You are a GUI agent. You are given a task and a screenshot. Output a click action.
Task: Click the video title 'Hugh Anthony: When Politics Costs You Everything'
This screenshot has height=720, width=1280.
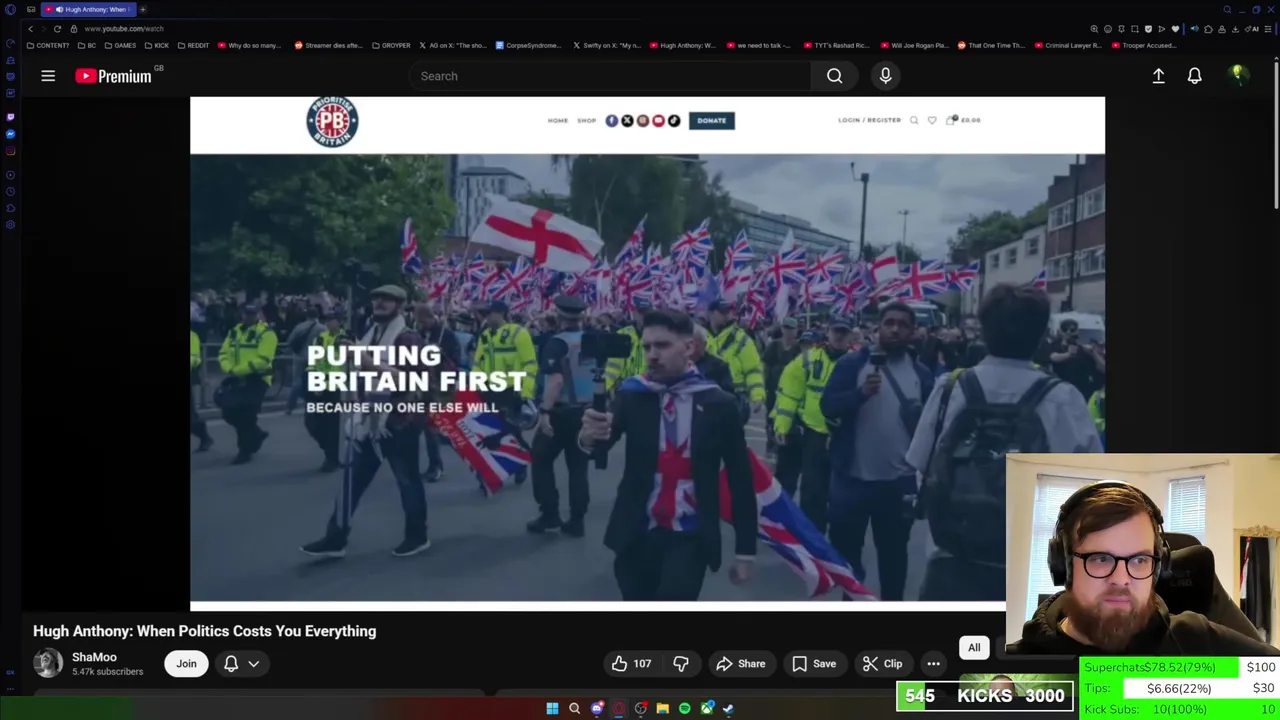[205, 631]
